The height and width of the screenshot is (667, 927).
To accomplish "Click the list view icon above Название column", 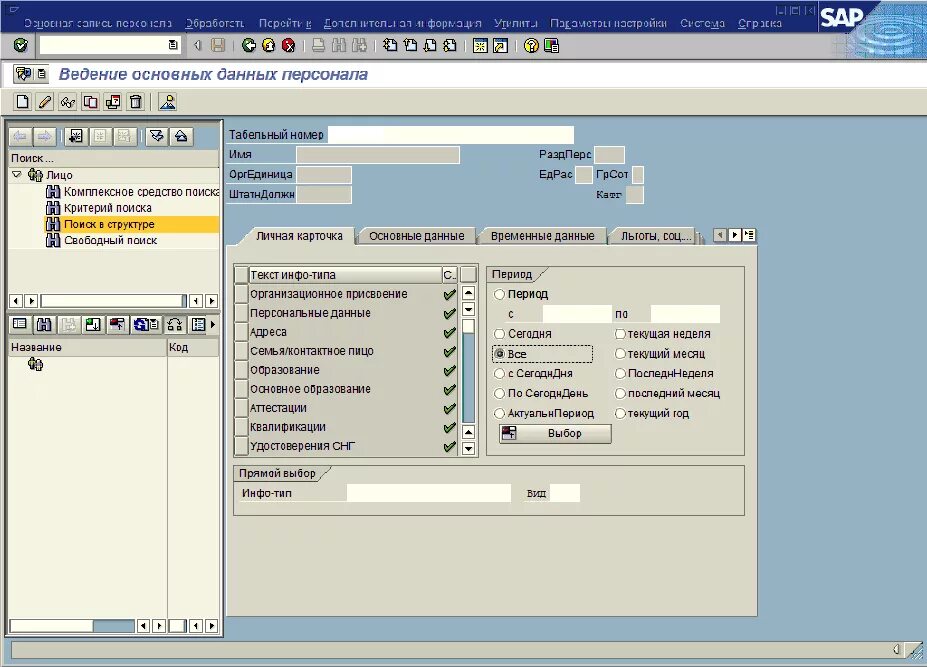I will (20, 324).
